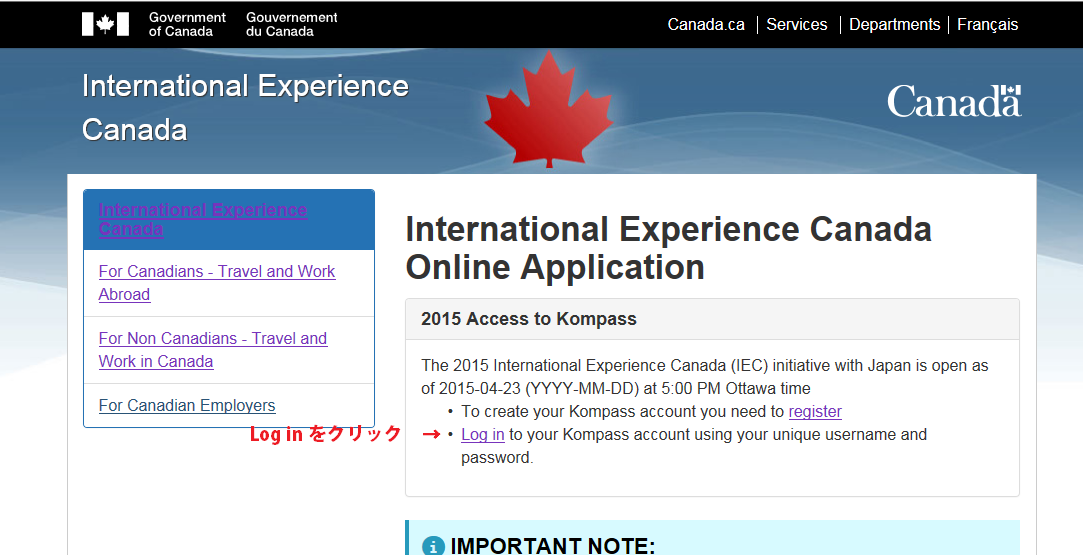Switch language to Français
The width and height of the screenshot is (1083, 555).
(x=987, y=24)
